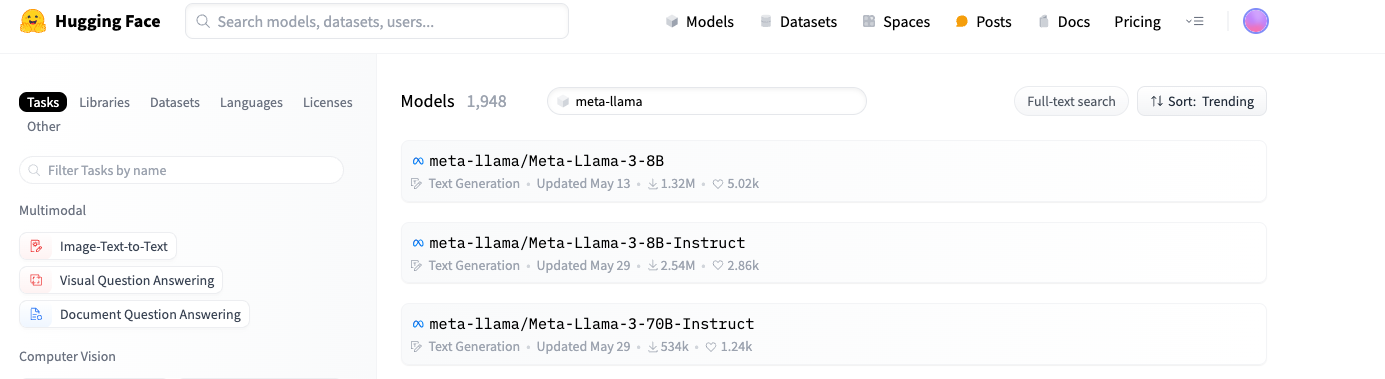This screenshot has width=1385, height=379.
Task: Click the Image-Text-to-Text task icon
Action: (x=37, y=246)
